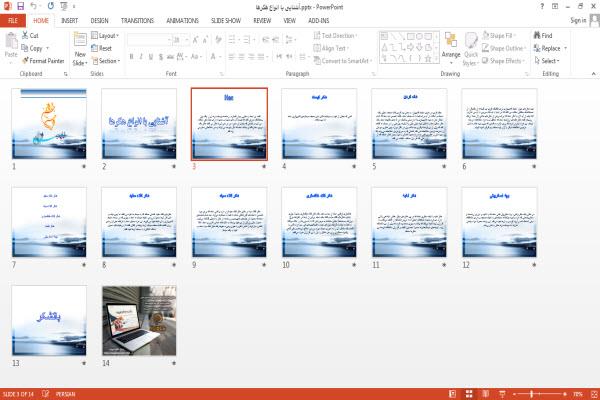Collapse the ribbon with the arrow
The height and width of the screenshot is (400, 600).
coord(593,73)
